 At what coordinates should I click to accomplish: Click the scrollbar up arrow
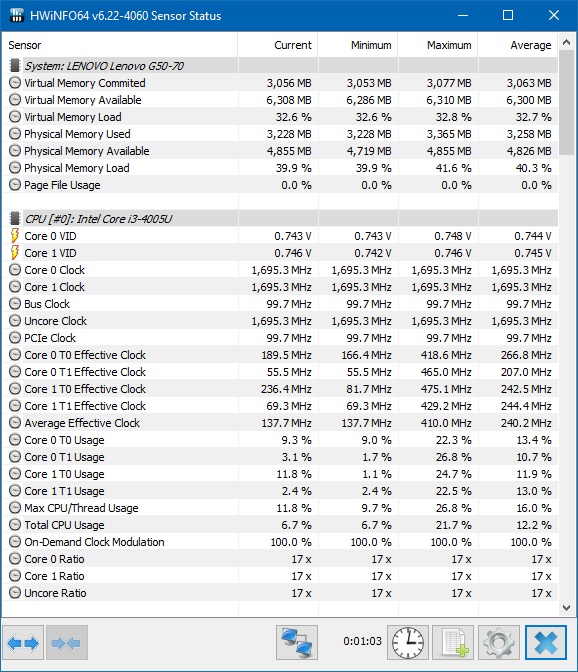pyautogui.click(x=566, y=42)
